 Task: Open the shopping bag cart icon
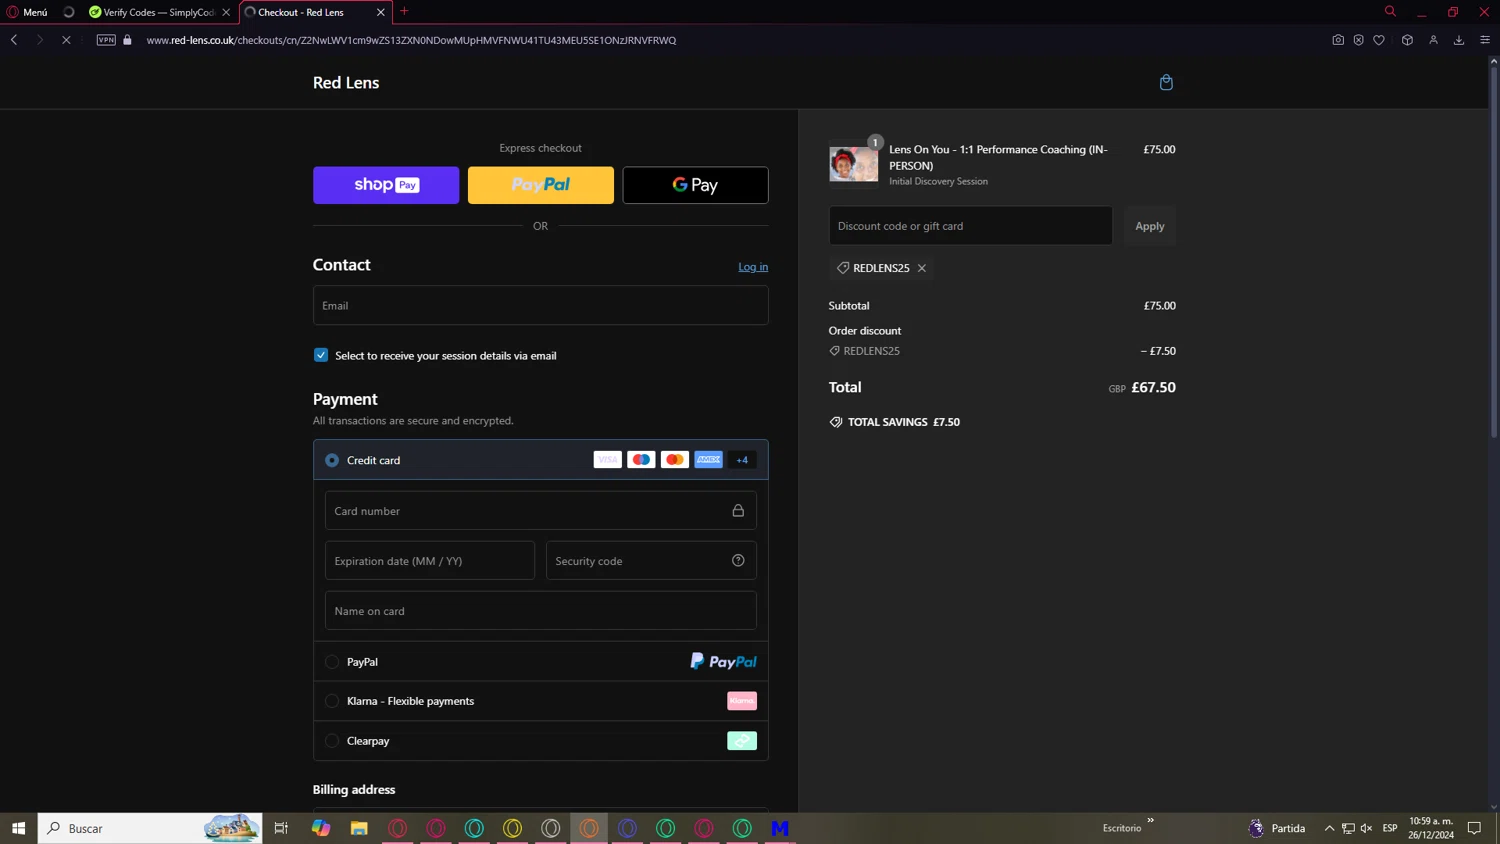(1166, 82)
